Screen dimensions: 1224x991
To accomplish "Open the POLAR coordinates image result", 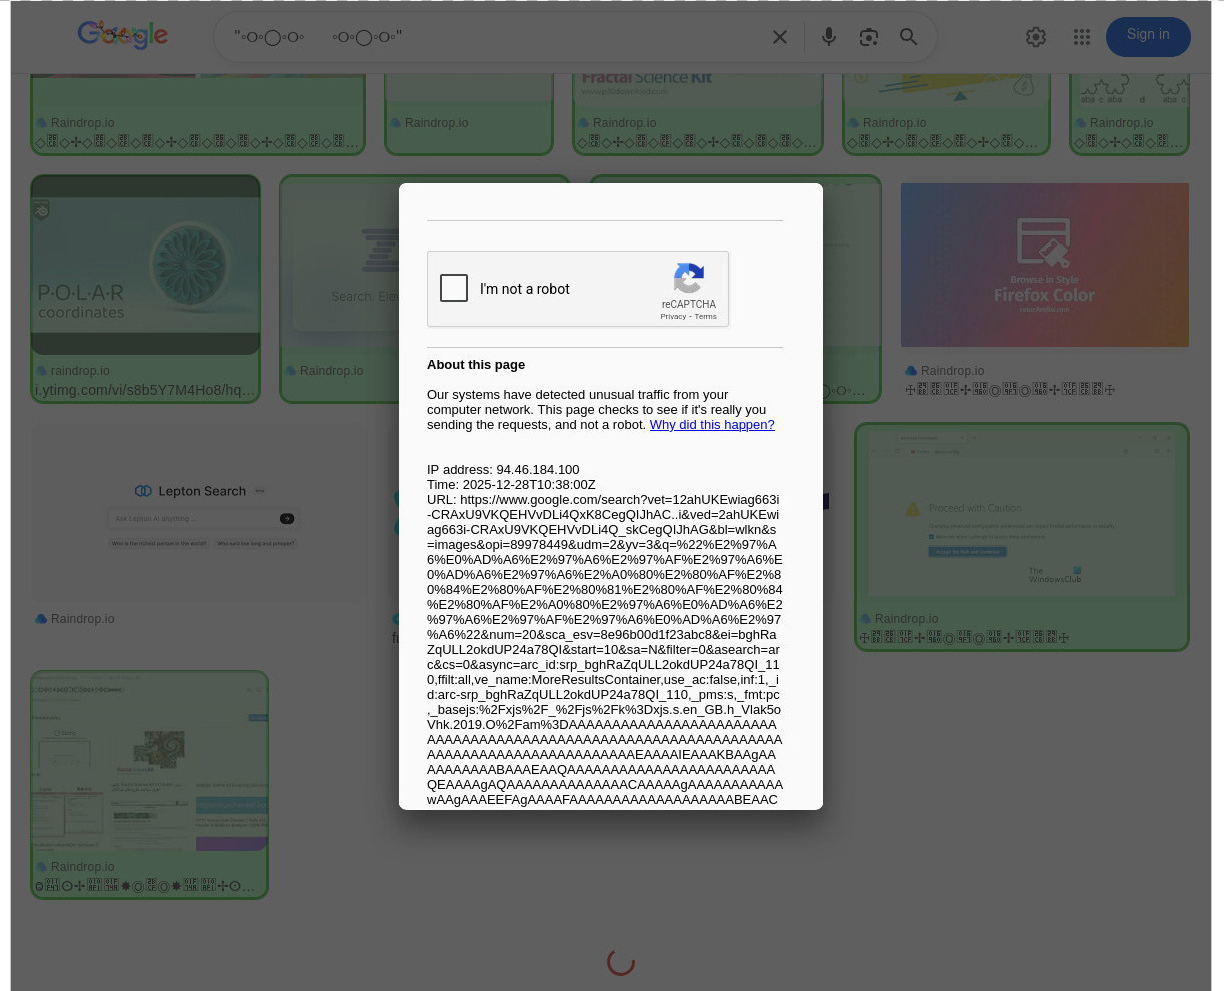I will click(x=145, y=266).
